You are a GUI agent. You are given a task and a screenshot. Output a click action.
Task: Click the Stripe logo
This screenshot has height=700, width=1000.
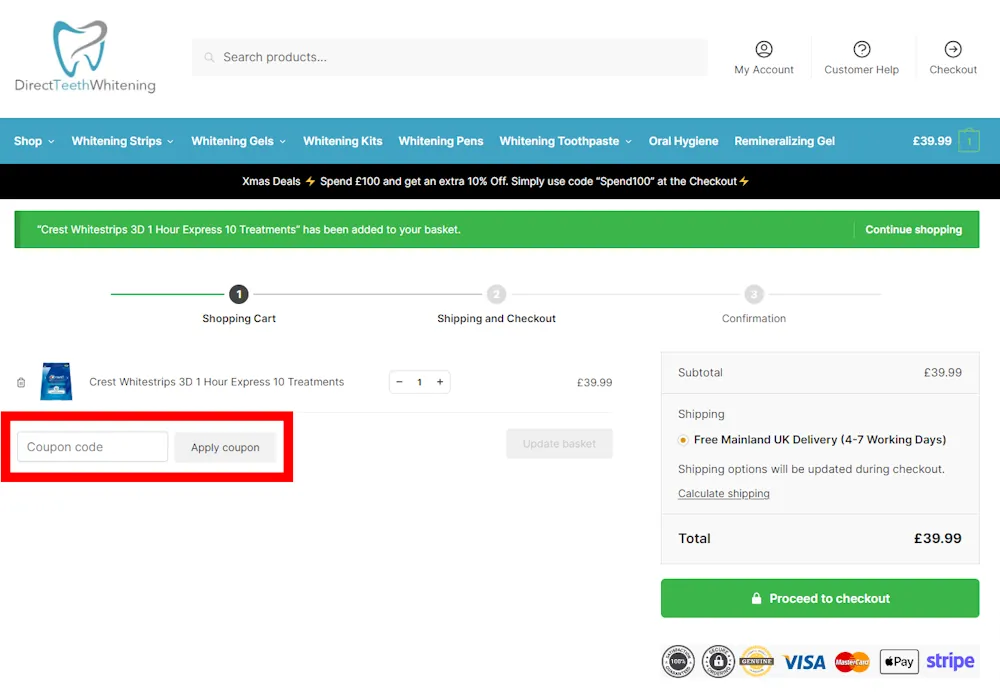[x=950, y=661]
